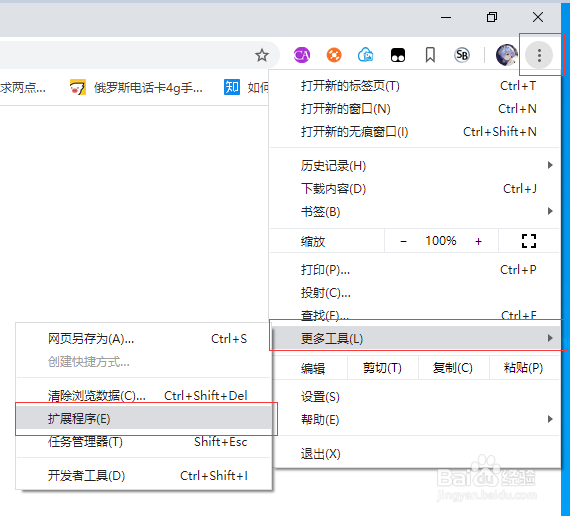Click the fullscreen icon in zoom row
The image size is (570, 516).
529,241
